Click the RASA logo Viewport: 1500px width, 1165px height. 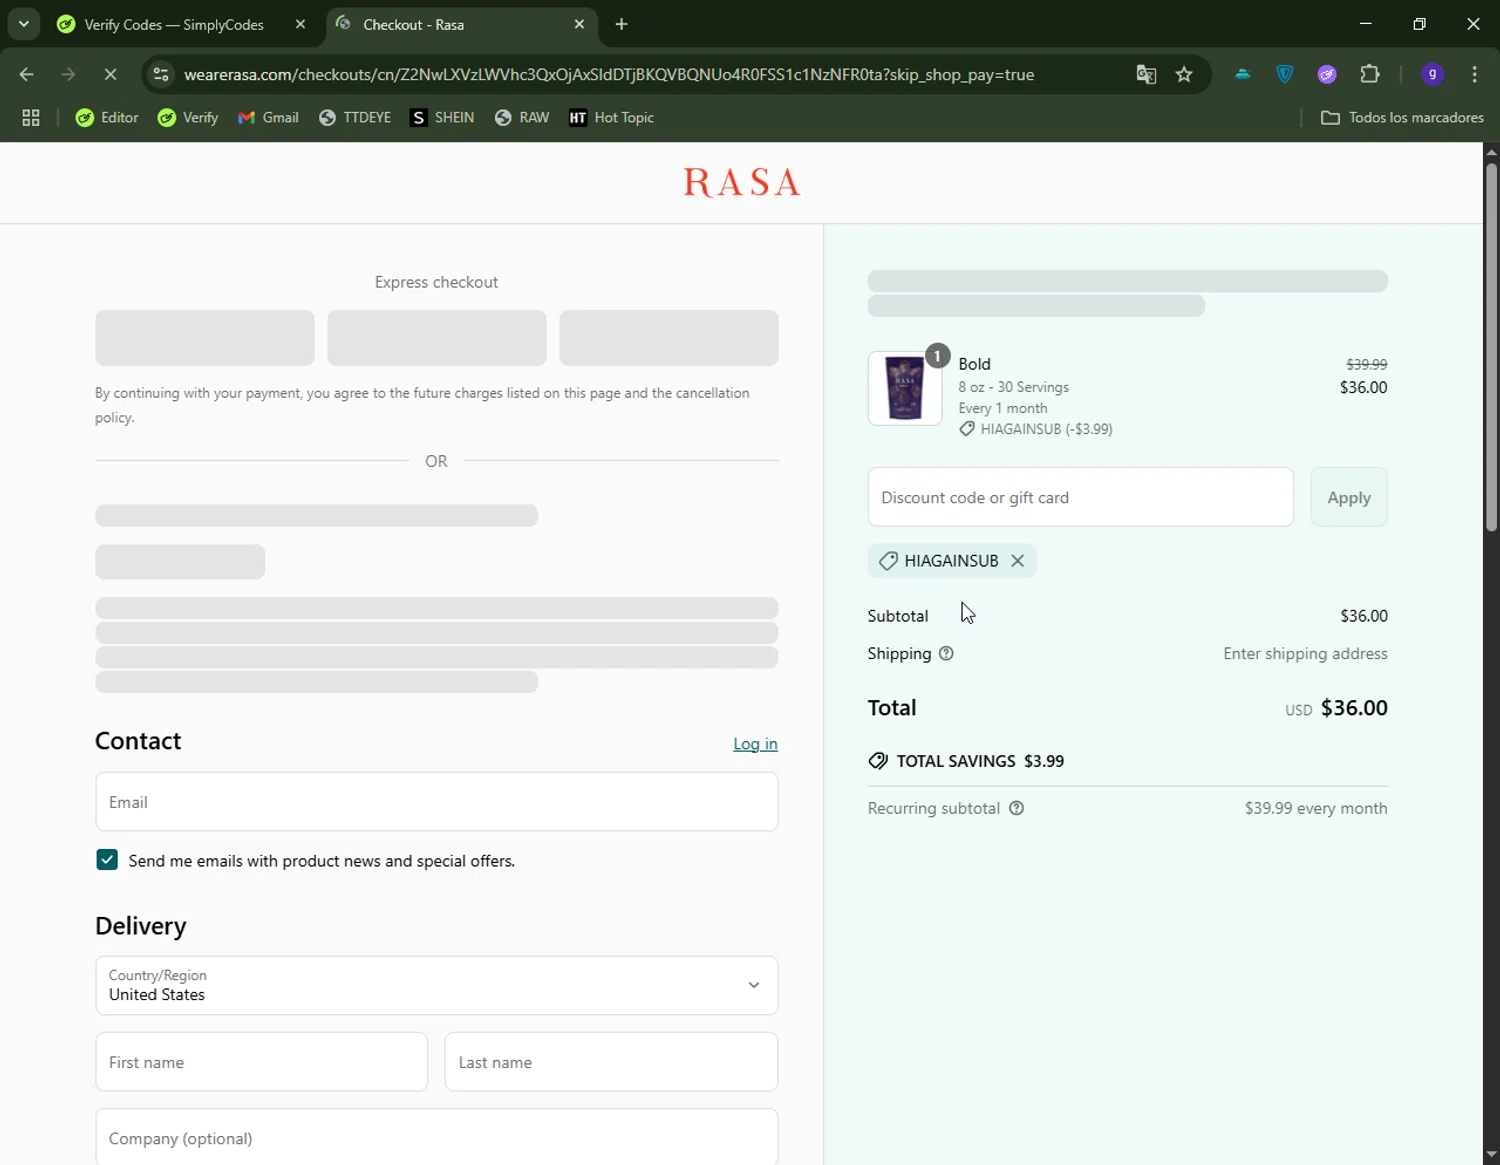click(742, 182)
